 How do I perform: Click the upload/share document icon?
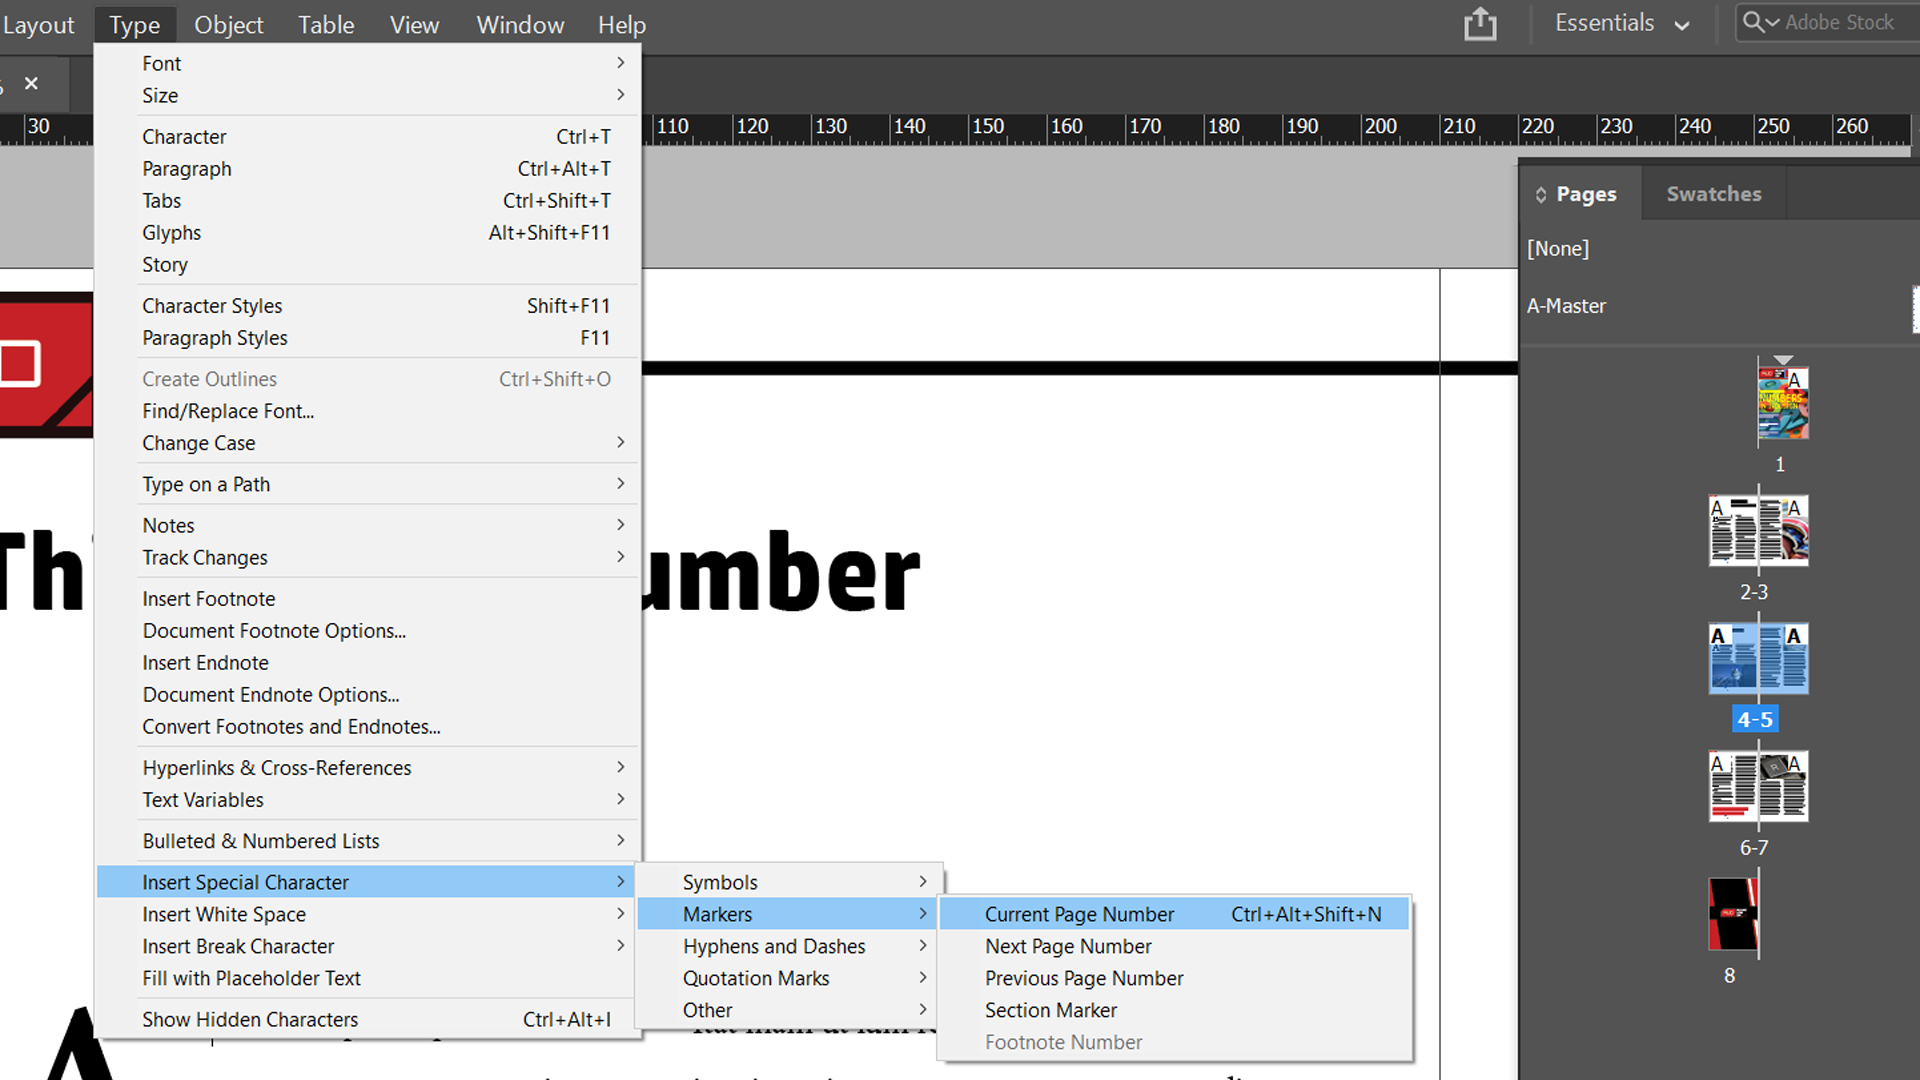[1480, 24]
